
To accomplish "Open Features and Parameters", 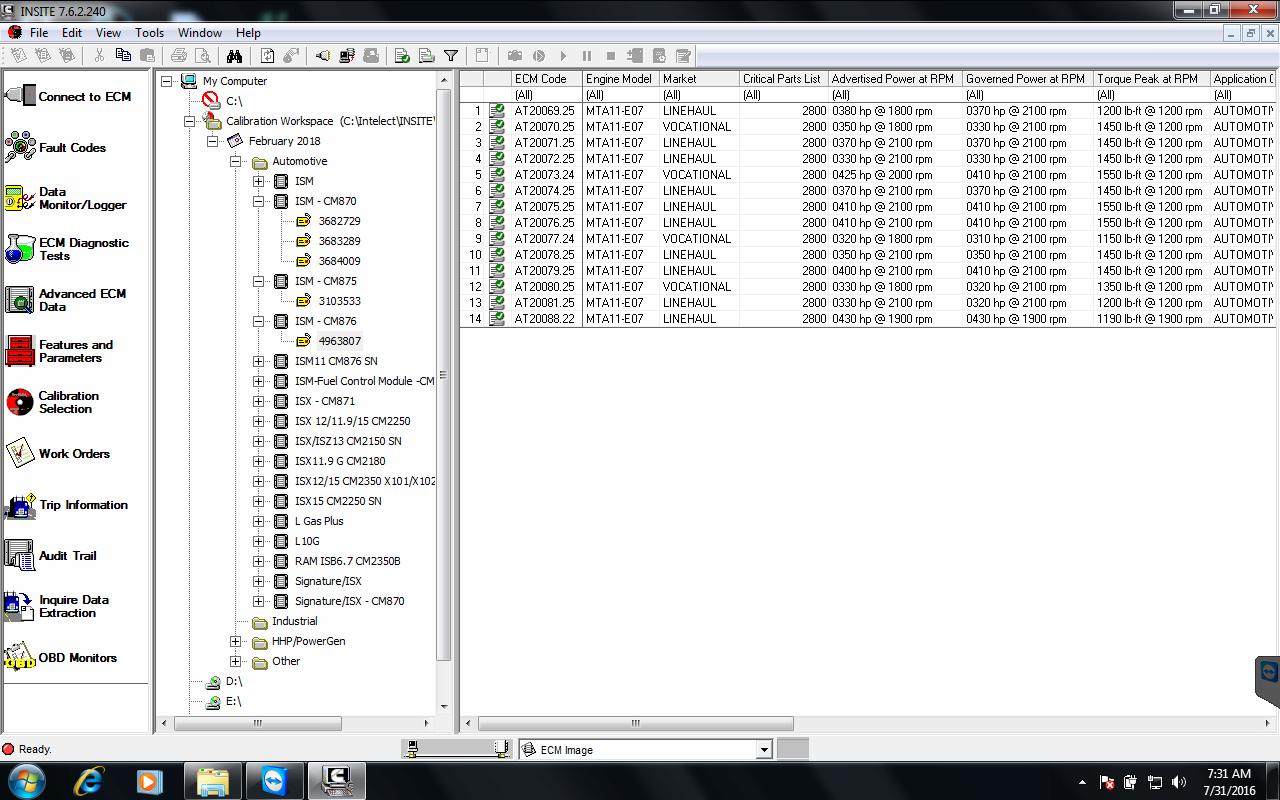I will click(x=21, y=351).
